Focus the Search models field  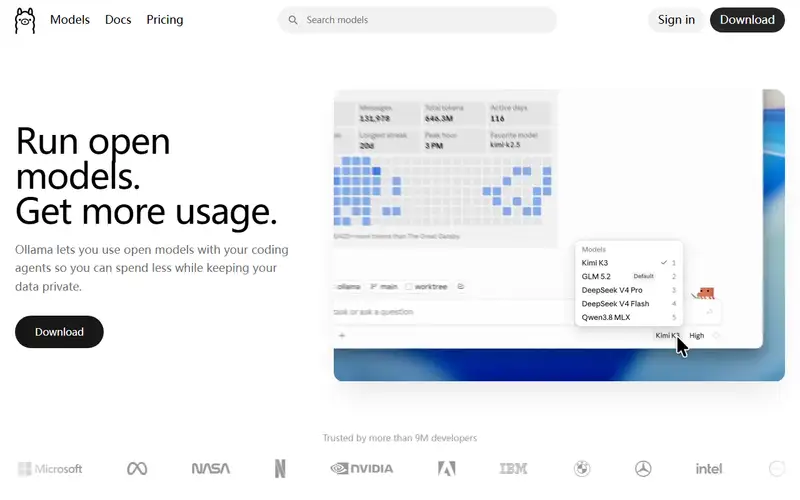click(x=417, y=20)
